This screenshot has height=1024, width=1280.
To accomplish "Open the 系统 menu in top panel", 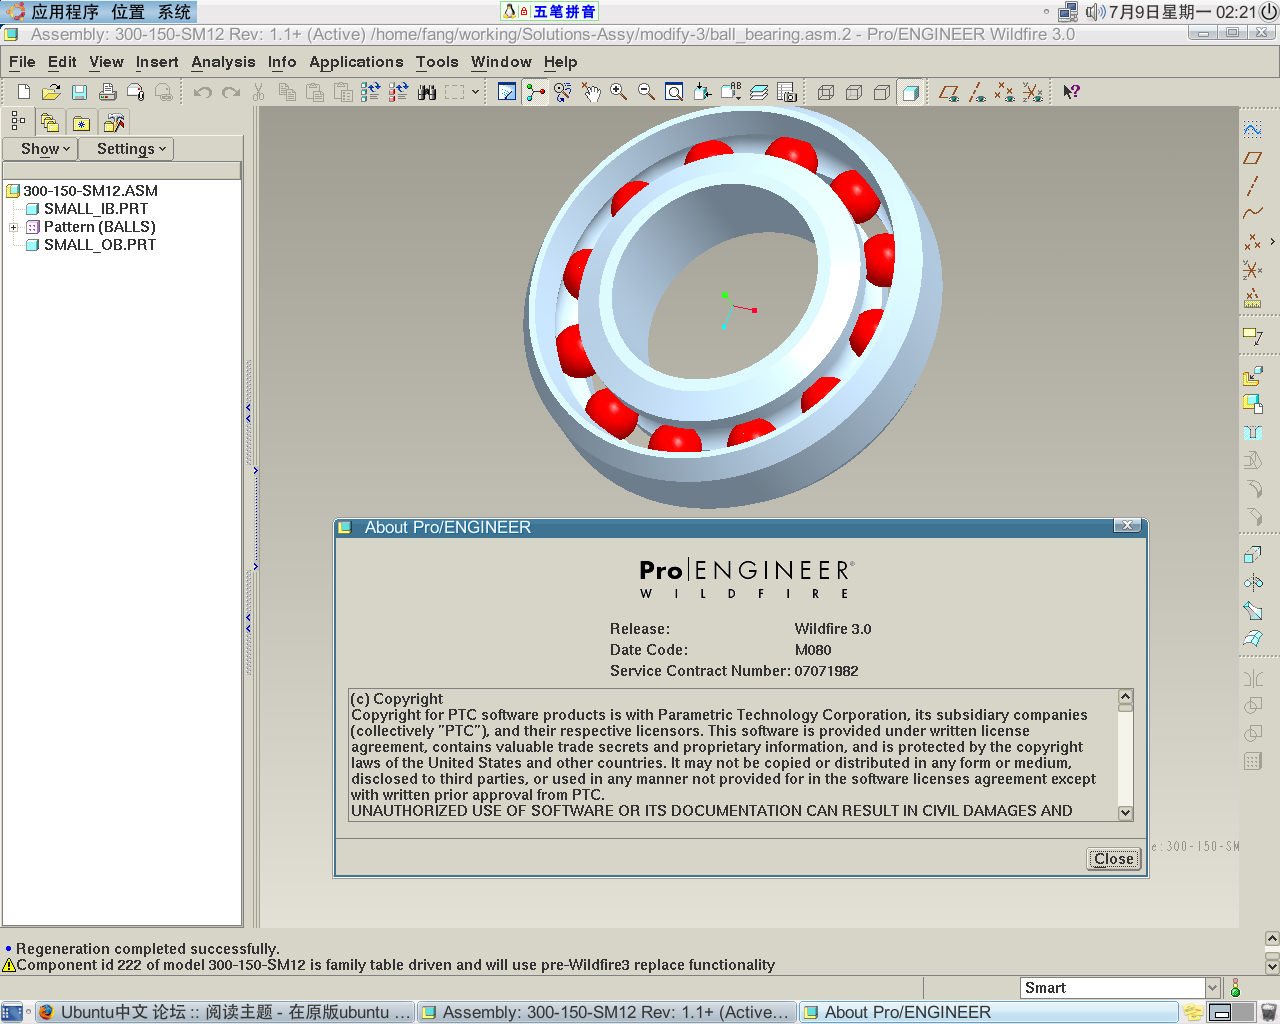I will click(x=174, y=12).
